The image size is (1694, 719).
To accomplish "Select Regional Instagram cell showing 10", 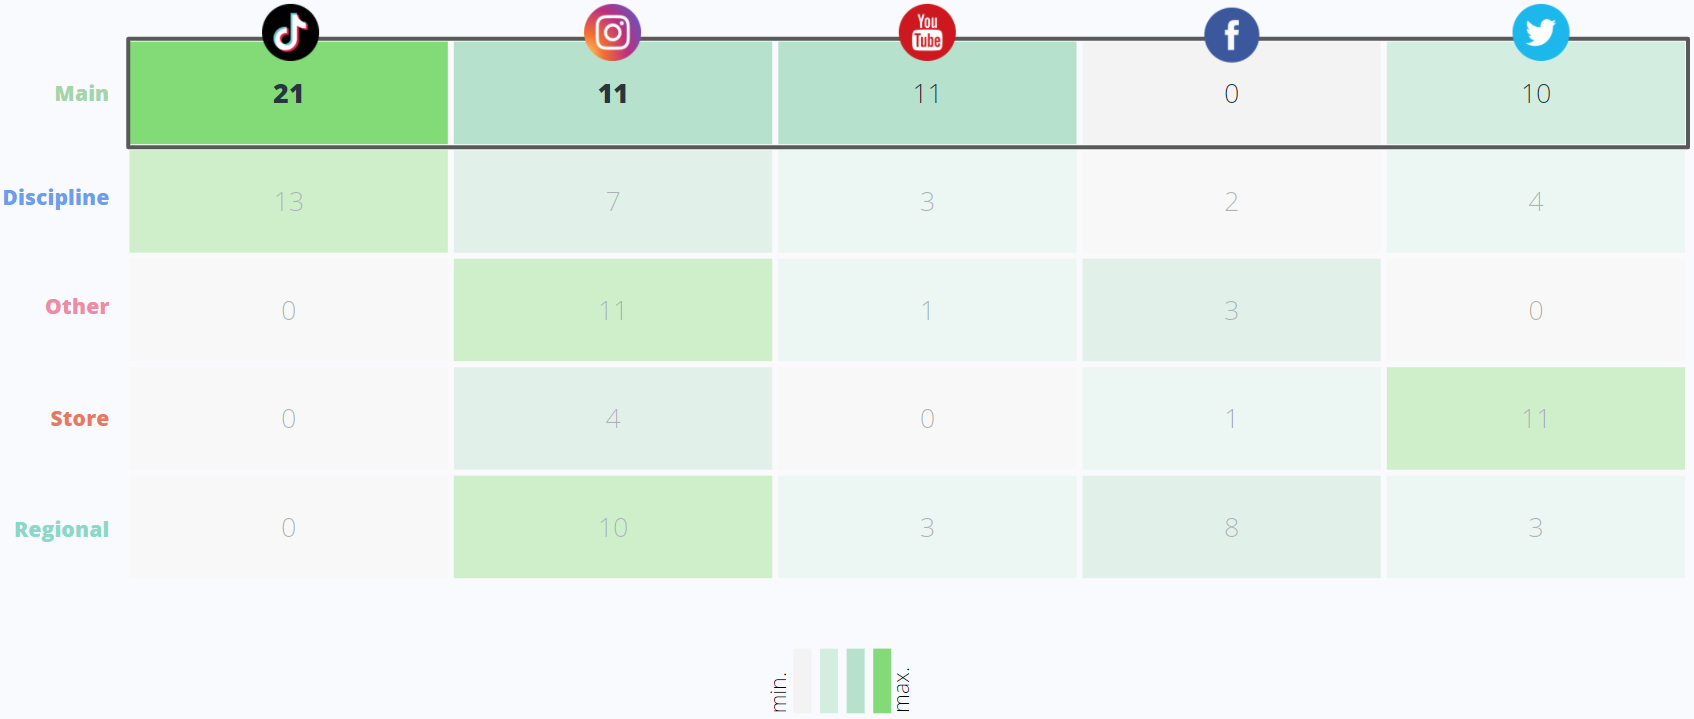I will coord(613,527).
